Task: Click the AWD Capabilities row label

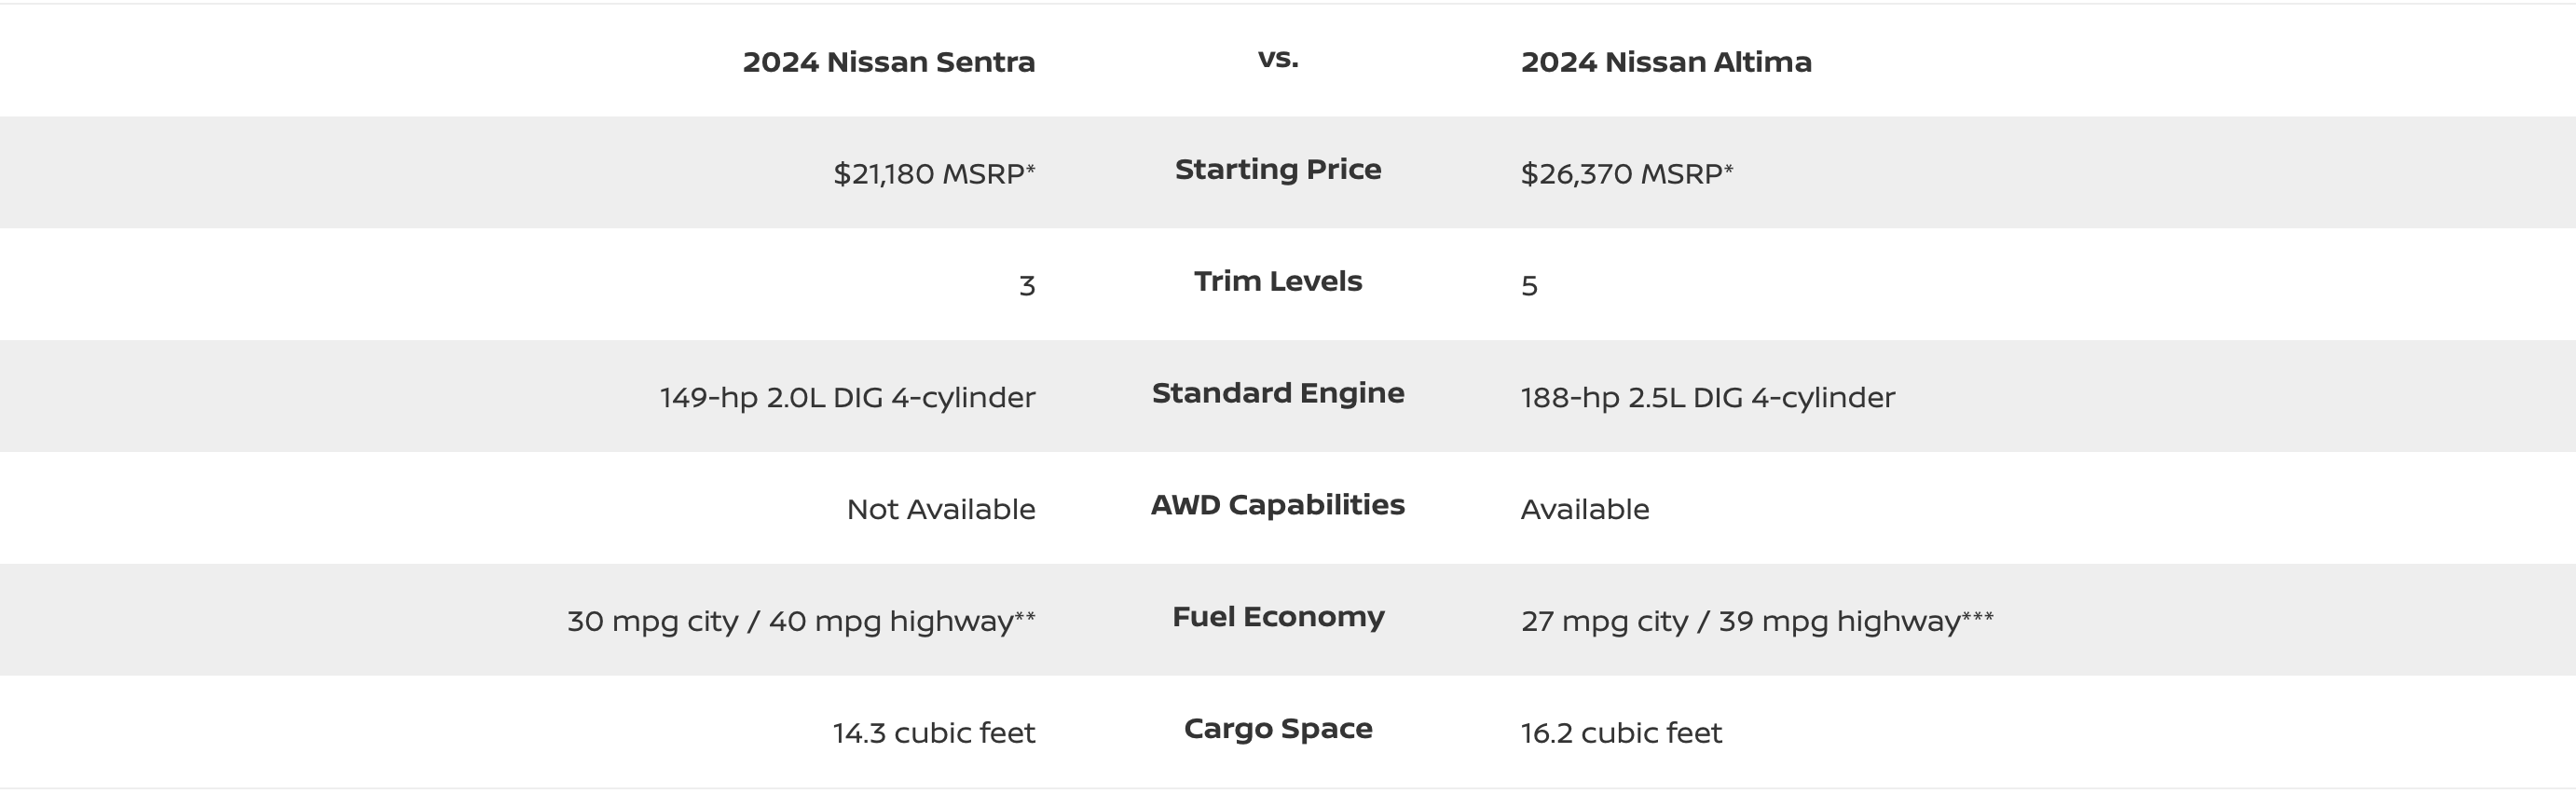Action: (1278, 505)
